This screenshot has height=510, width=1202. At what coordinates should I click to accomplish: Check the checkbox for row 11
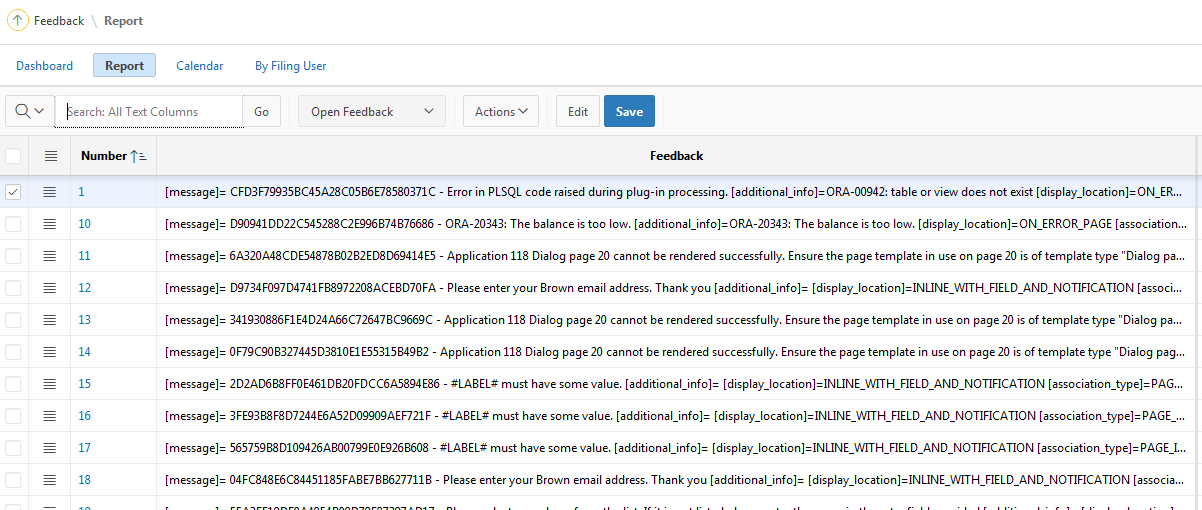click(13, 256)
